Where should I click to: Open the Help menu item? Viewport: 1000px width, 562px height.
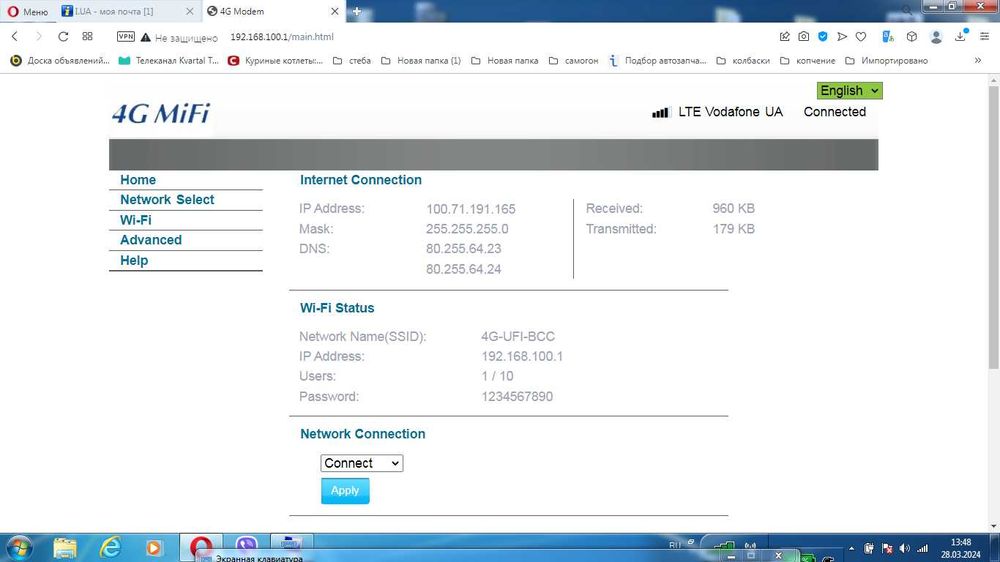pyautogui.click(x=134, y=260)
